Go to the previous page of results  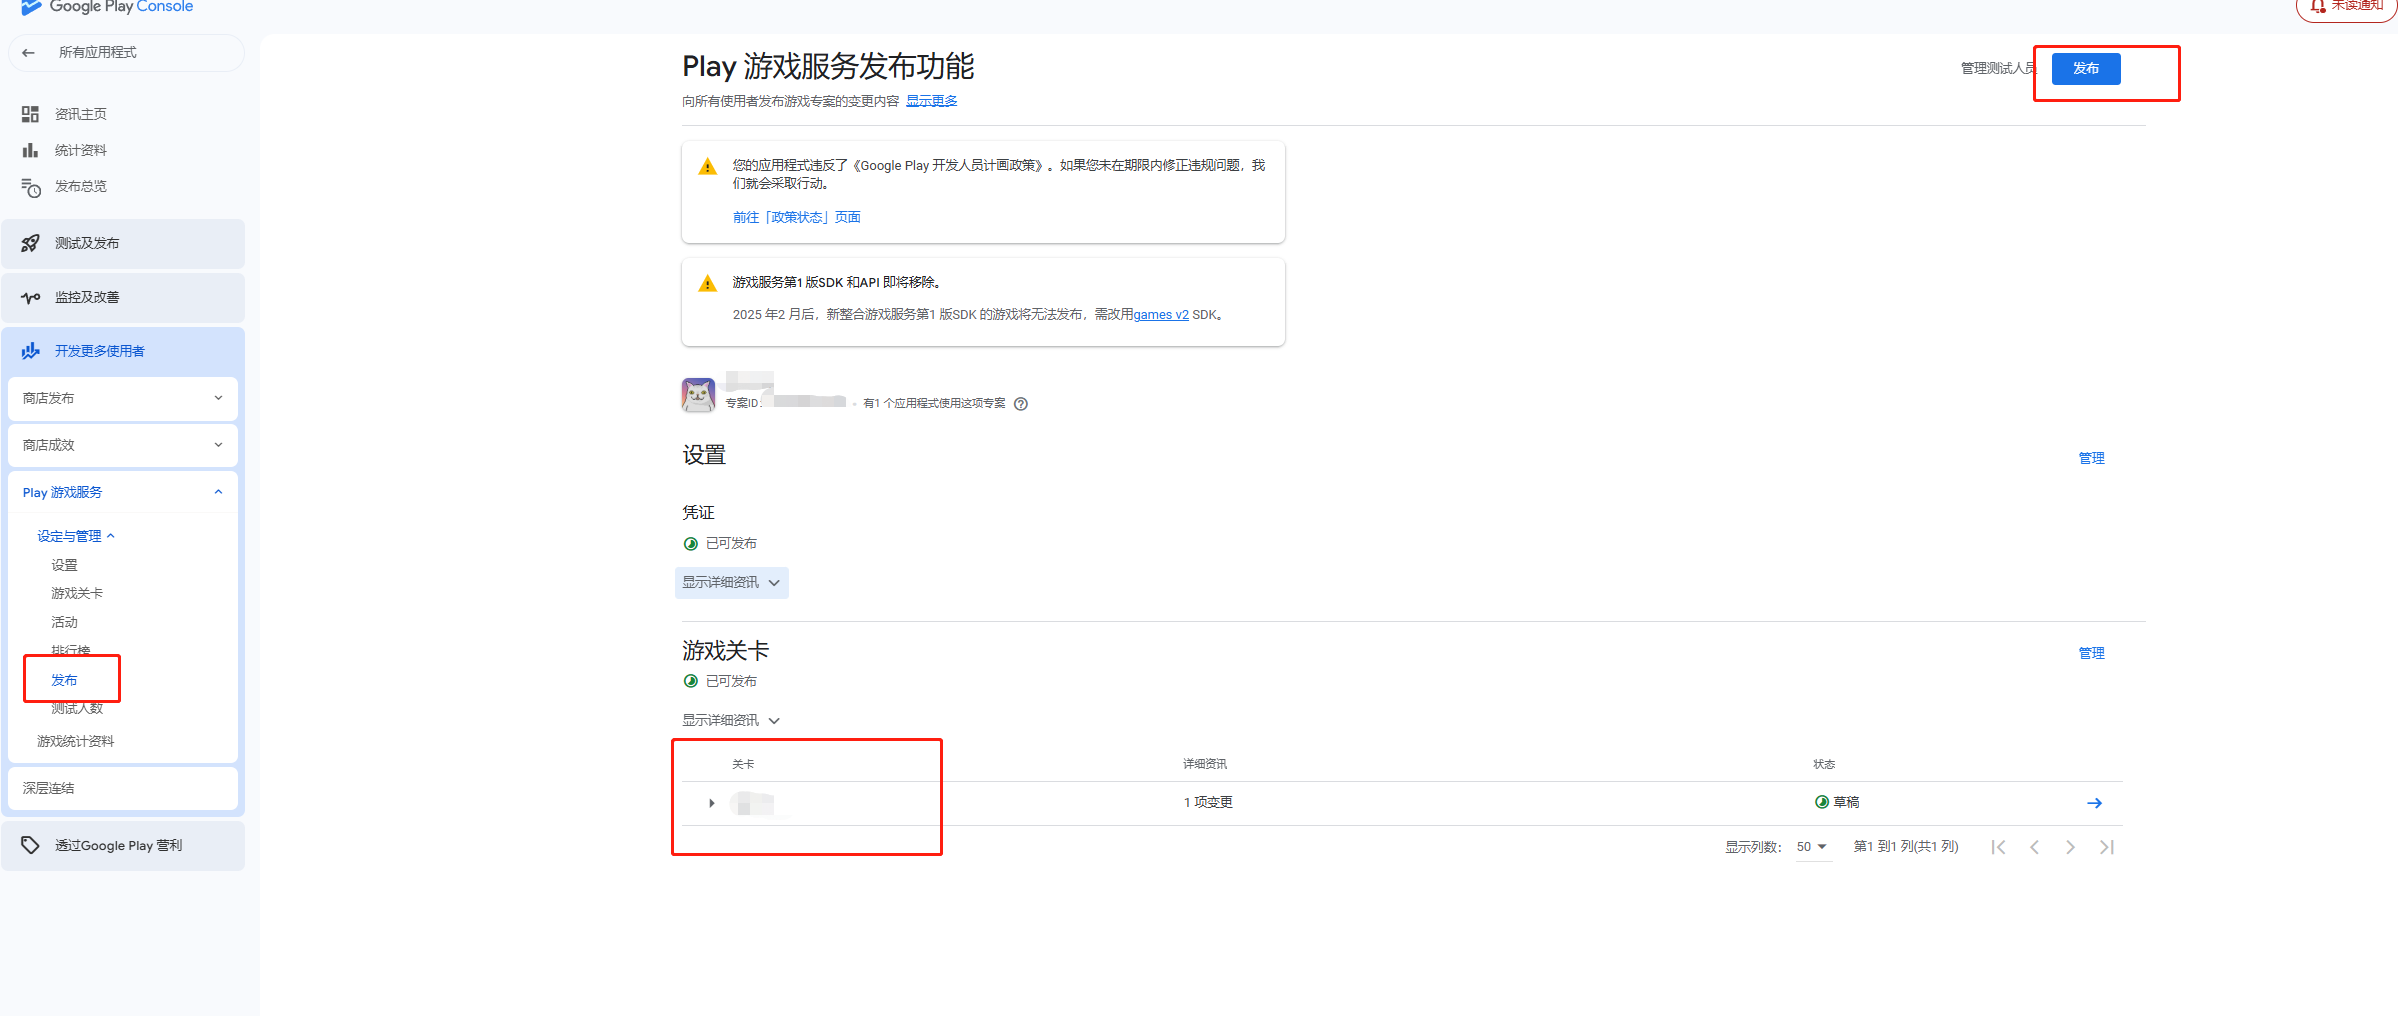(2034, 847)
